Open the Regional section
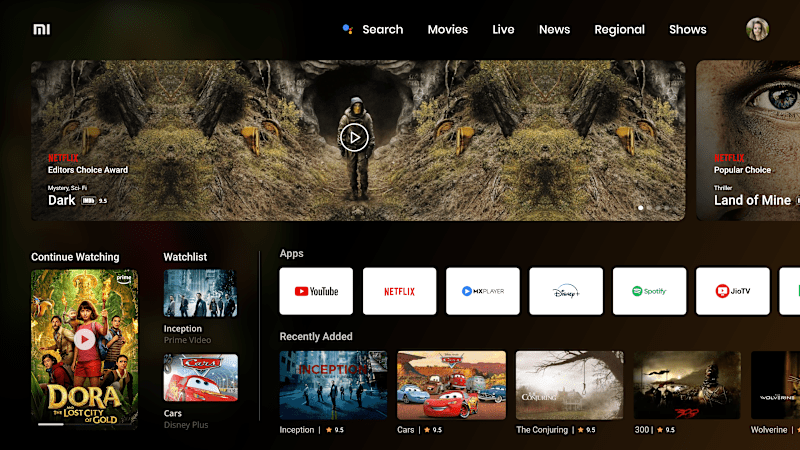The width and height of the screenshot is (800, 450). (x=619, y=30)
